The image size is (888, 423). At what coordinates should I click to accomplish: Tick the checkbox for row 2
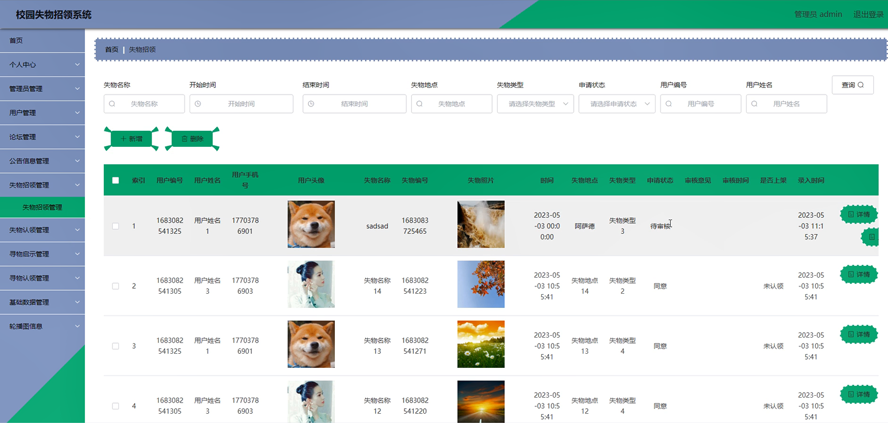116,286
